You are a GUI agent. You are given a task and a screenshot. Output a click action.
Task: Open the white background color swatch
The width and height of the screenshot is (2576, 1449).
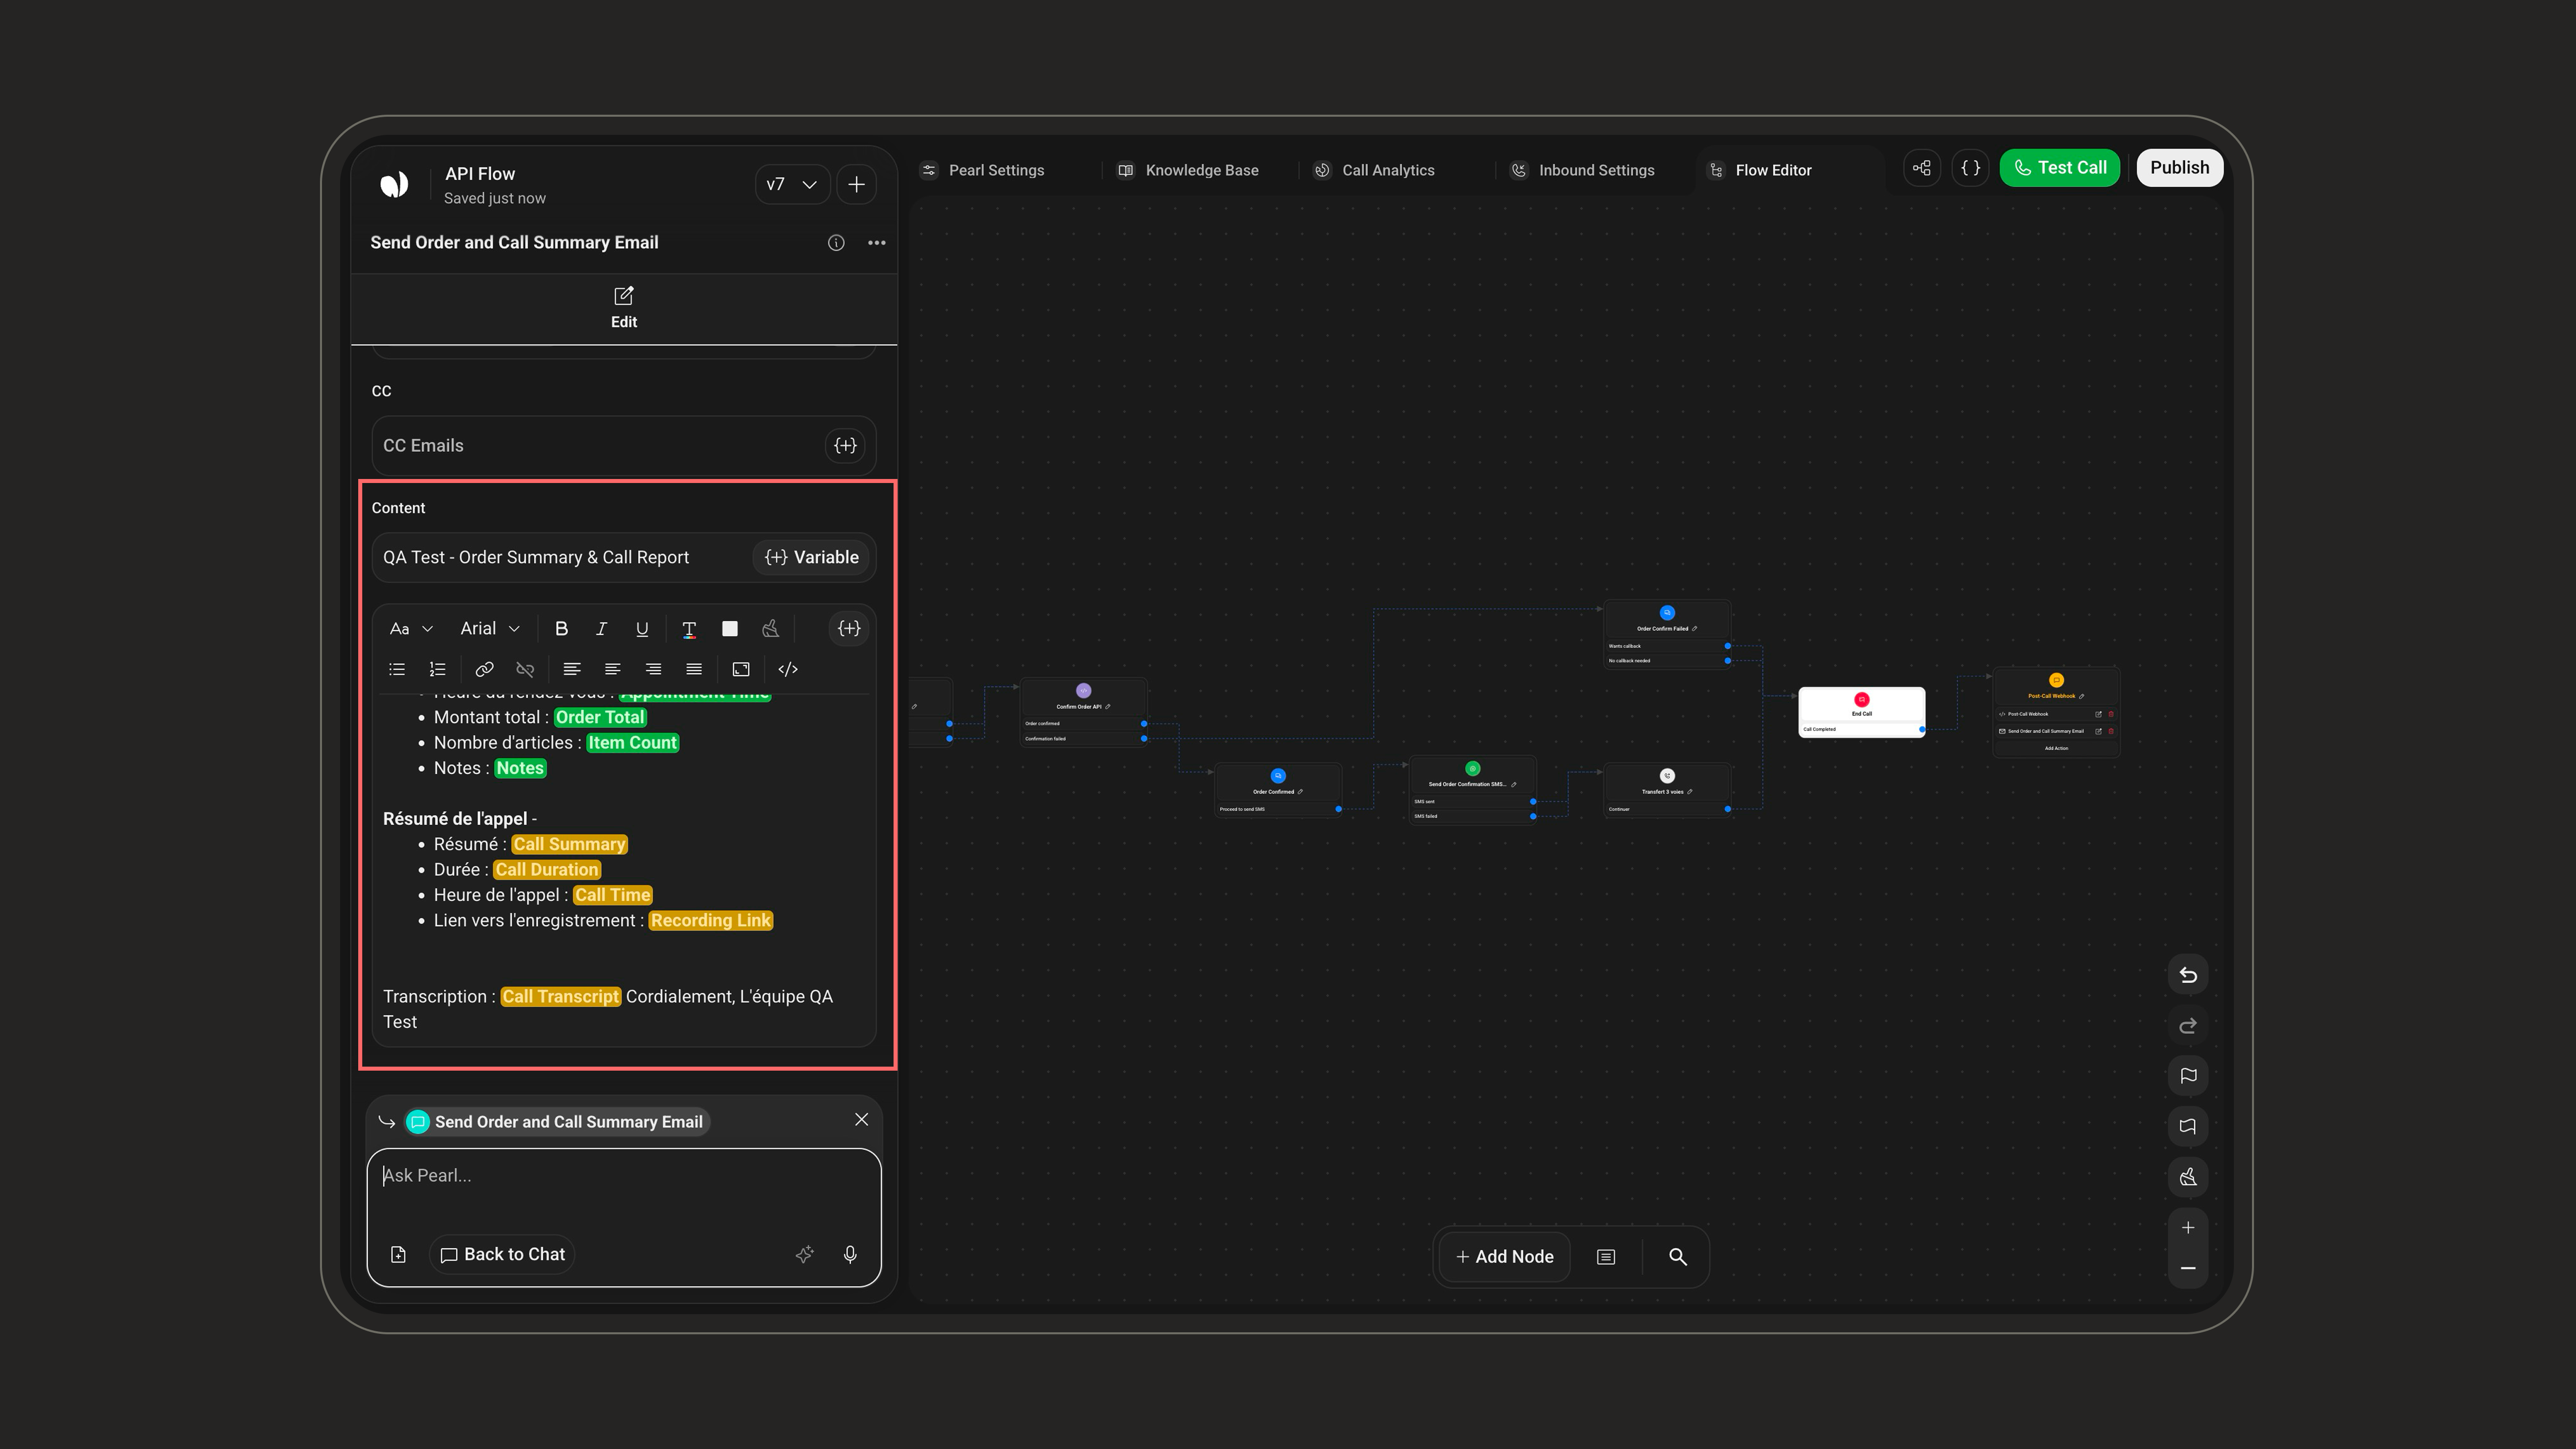(730, 629)
